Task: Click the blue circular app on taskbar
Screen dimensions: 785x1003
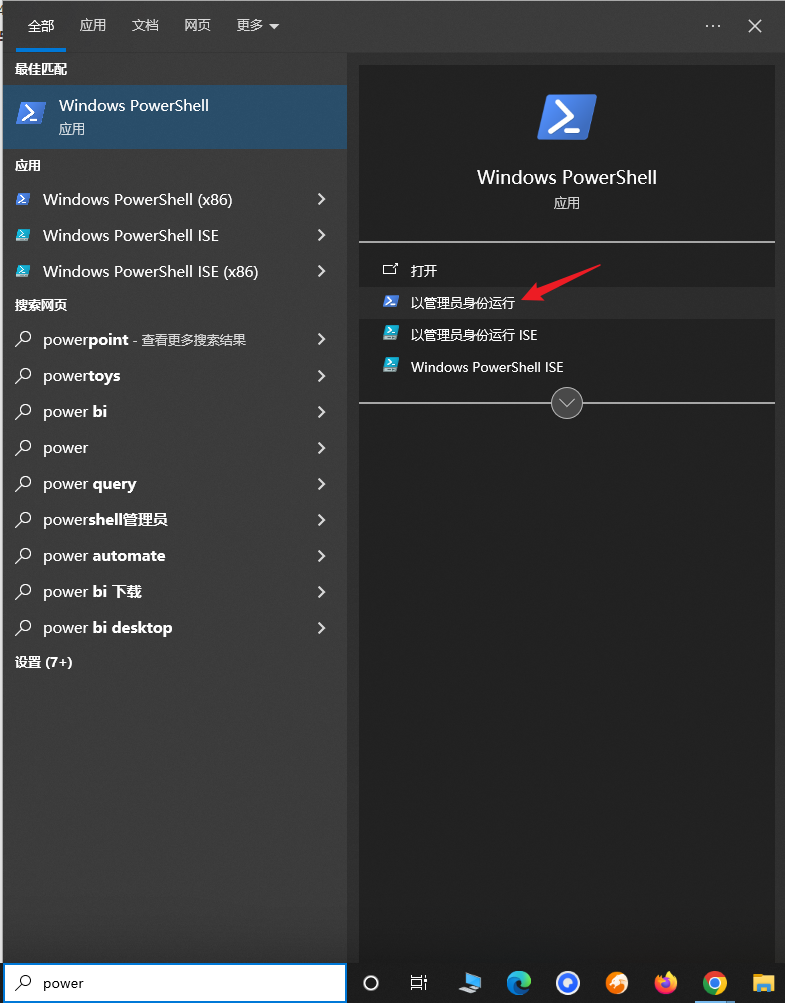Action: tap(567, 983)
